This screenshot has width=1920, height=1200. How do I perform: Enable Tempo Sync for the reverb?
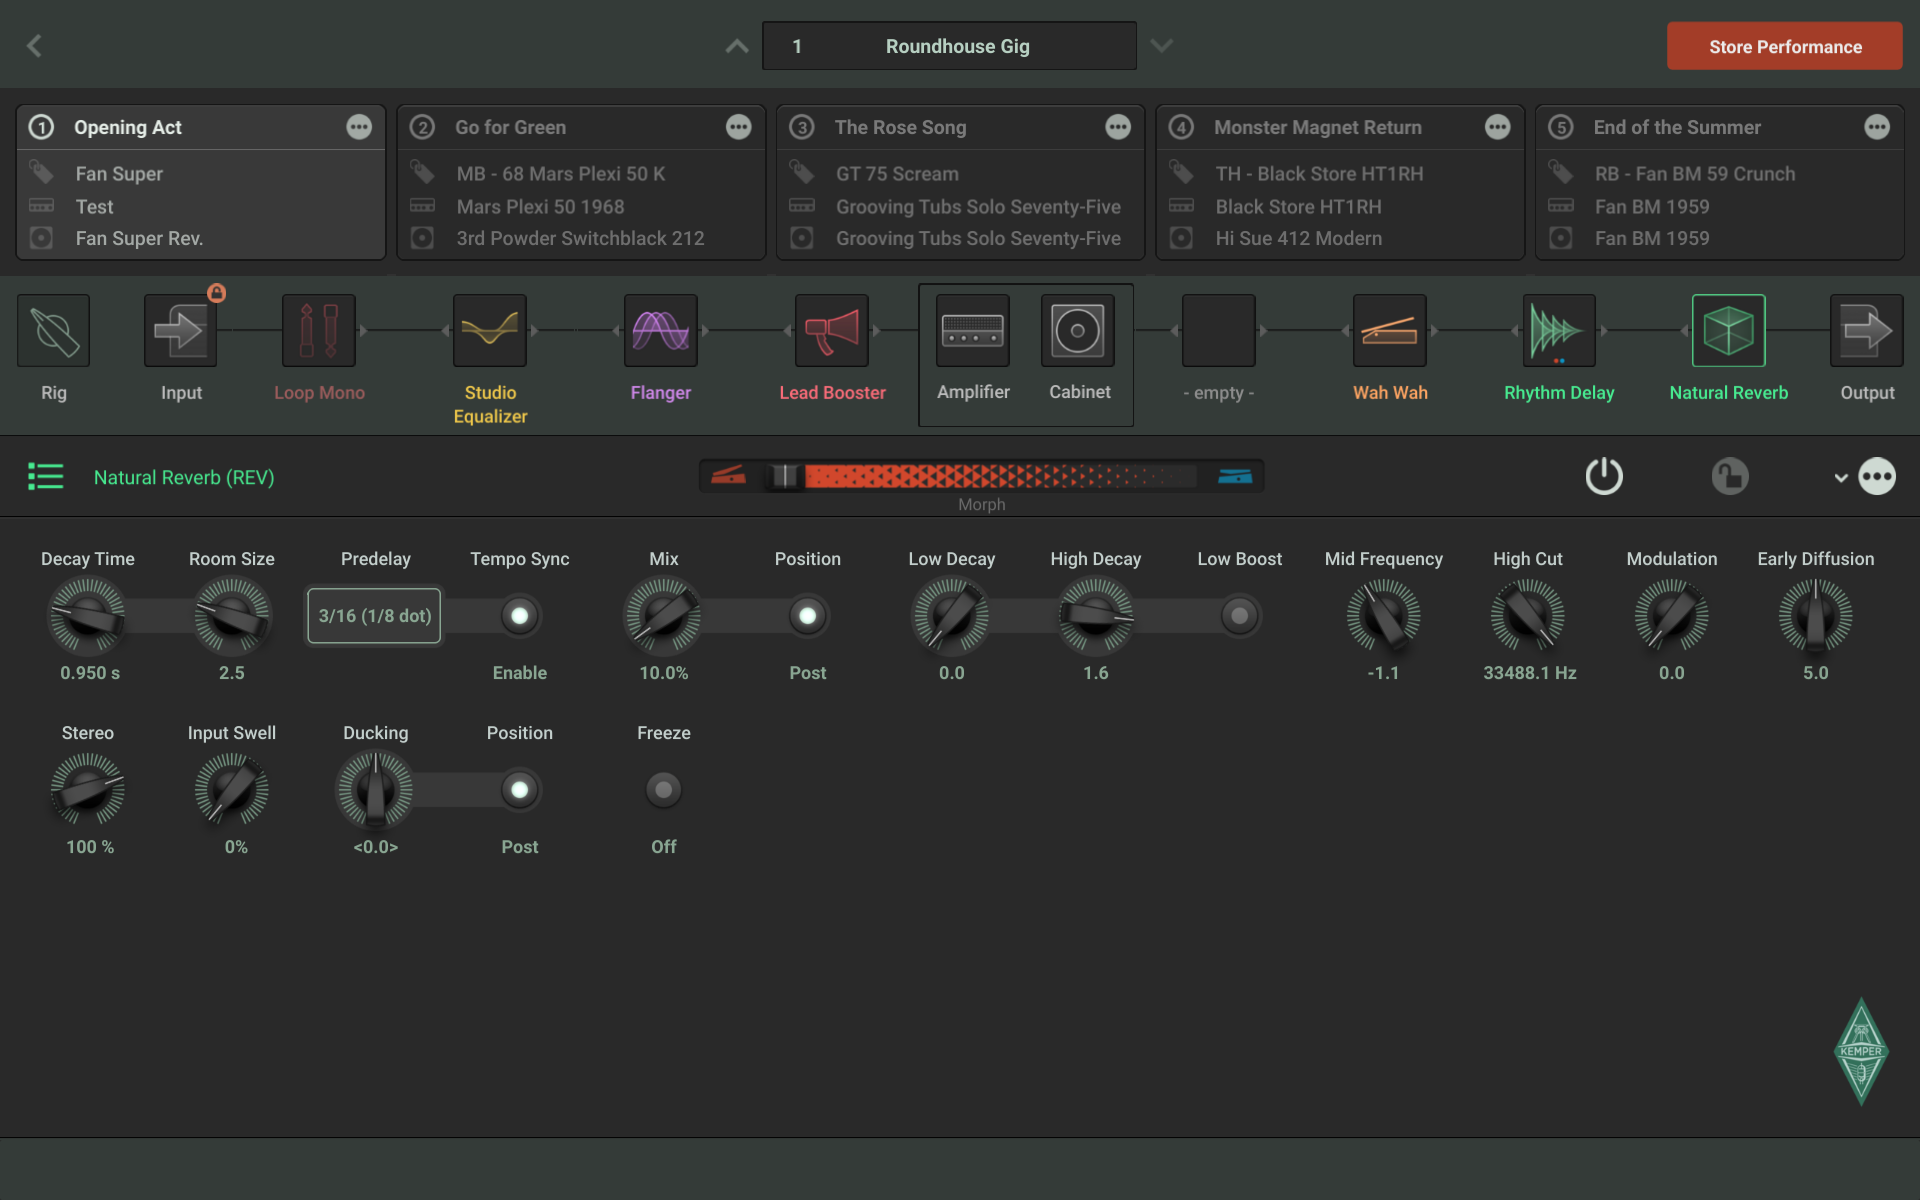click(519, 615)
